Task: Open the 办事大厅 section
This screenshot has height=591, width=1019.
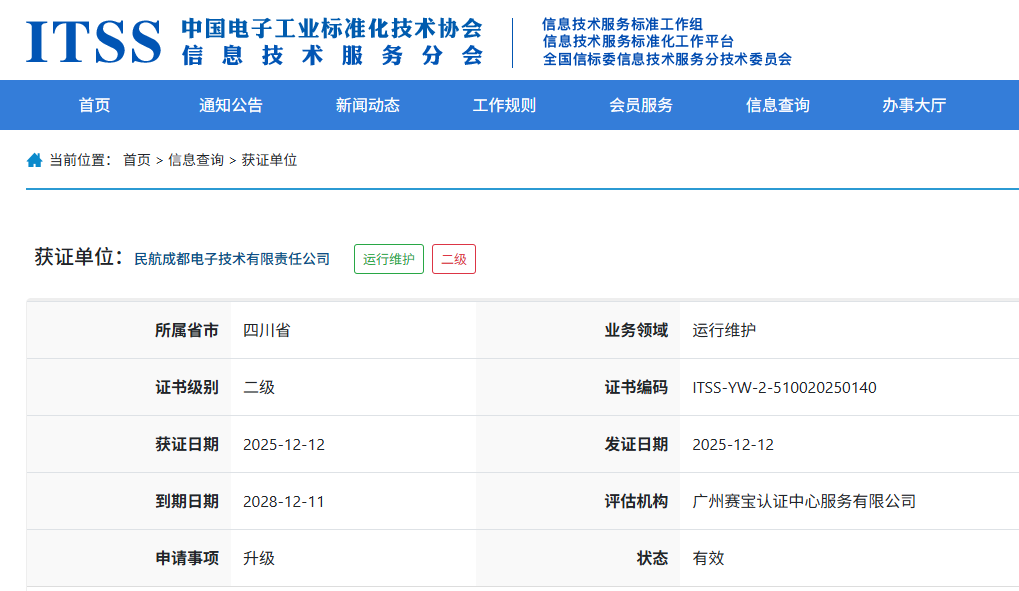Action: [x=912, y=105]
